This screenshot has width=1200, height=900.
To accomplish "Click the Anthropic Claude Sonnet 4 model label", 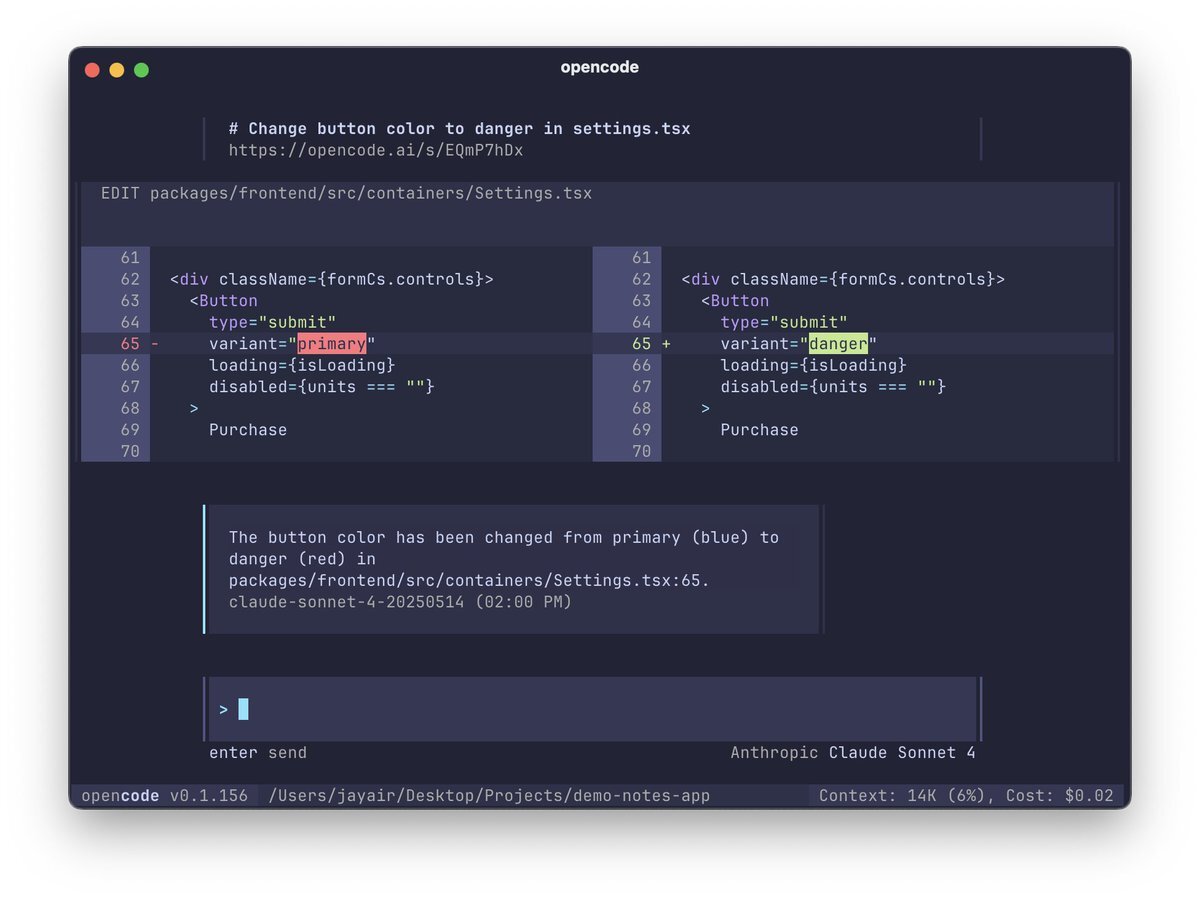I will click(853, 753).
